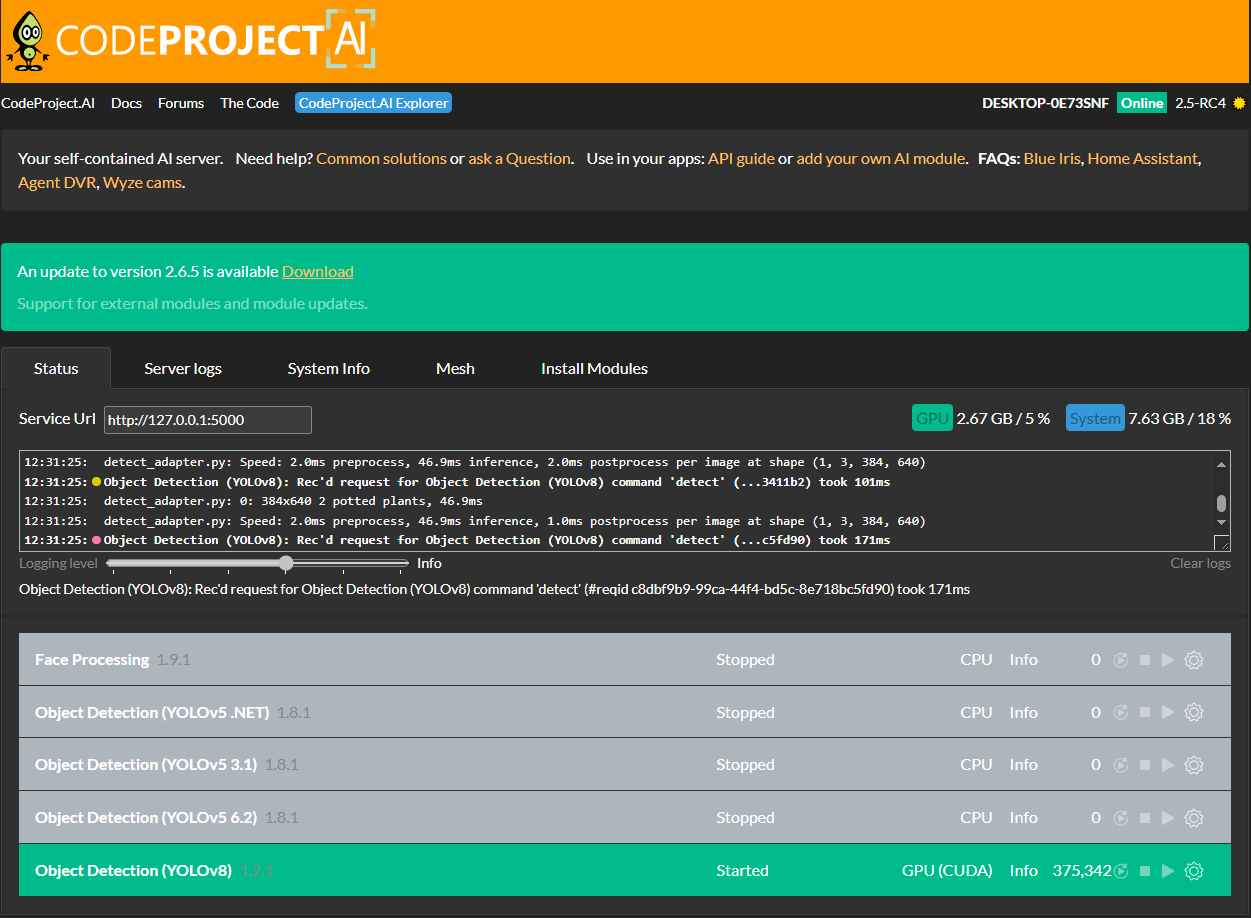This screenshot has width=1251, height=918.
Task: Click the GPU (CUDA) label on YOLOv8
Action: point(947,871)
